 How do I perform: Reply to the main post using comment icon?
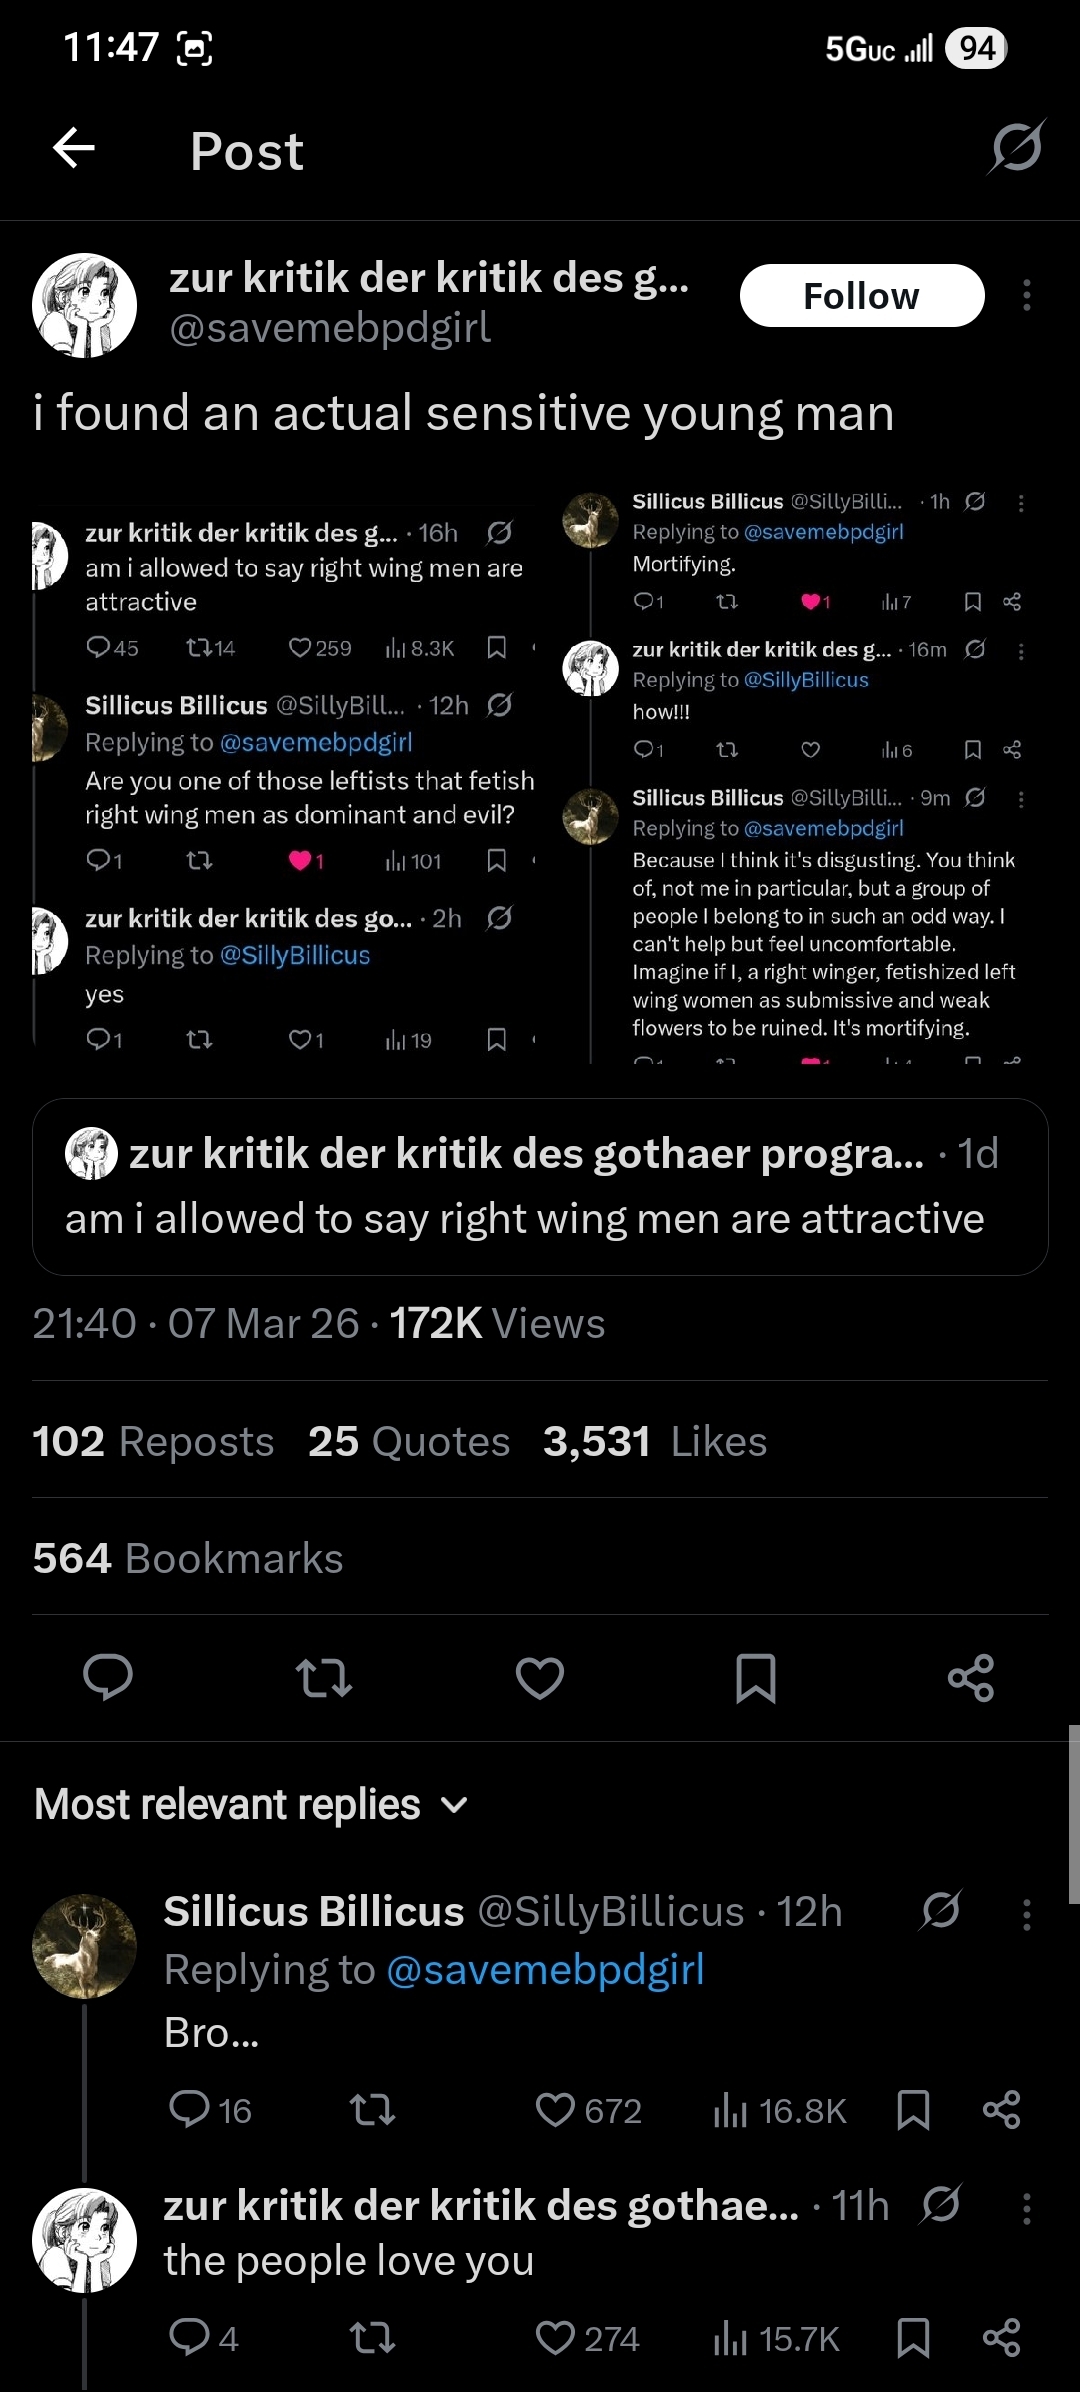[x=108, y=1677]
